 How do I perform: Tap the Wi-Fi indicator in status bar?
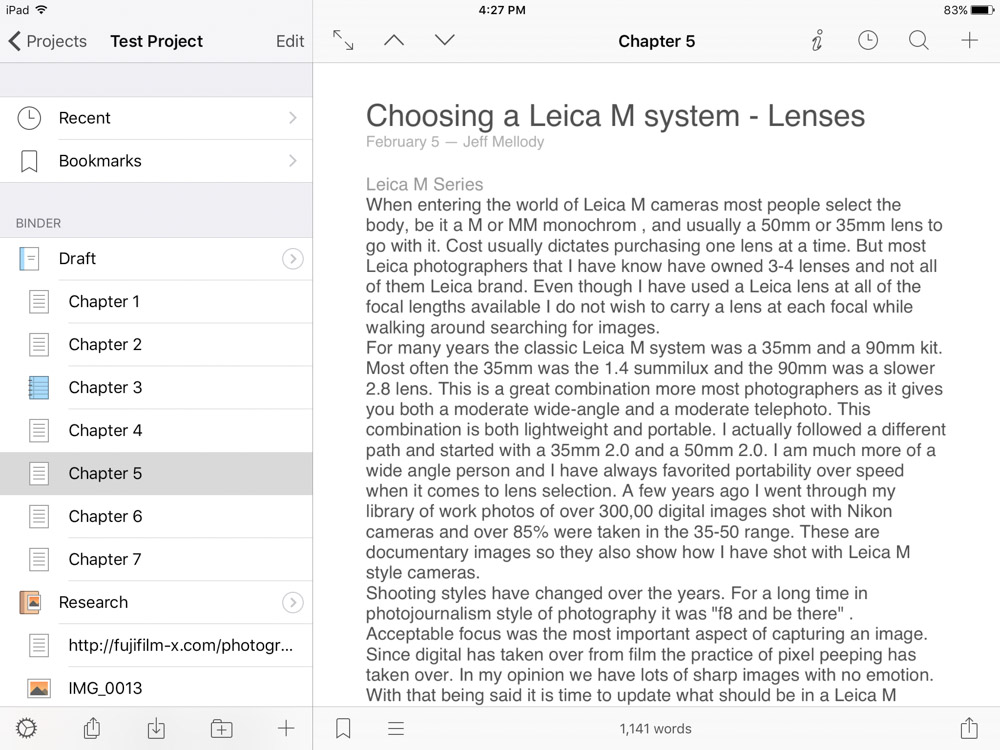[42, 10]
